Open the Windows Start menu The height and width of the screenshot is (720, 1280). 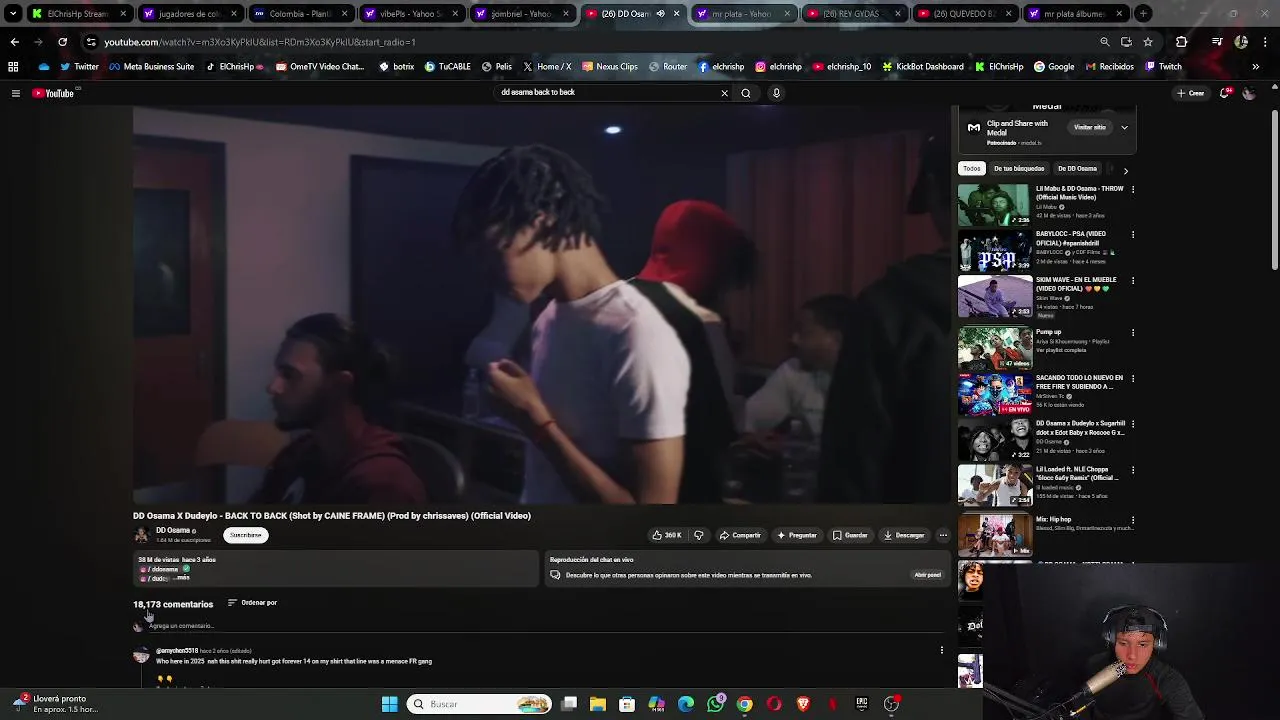click(x=390, y=704)
